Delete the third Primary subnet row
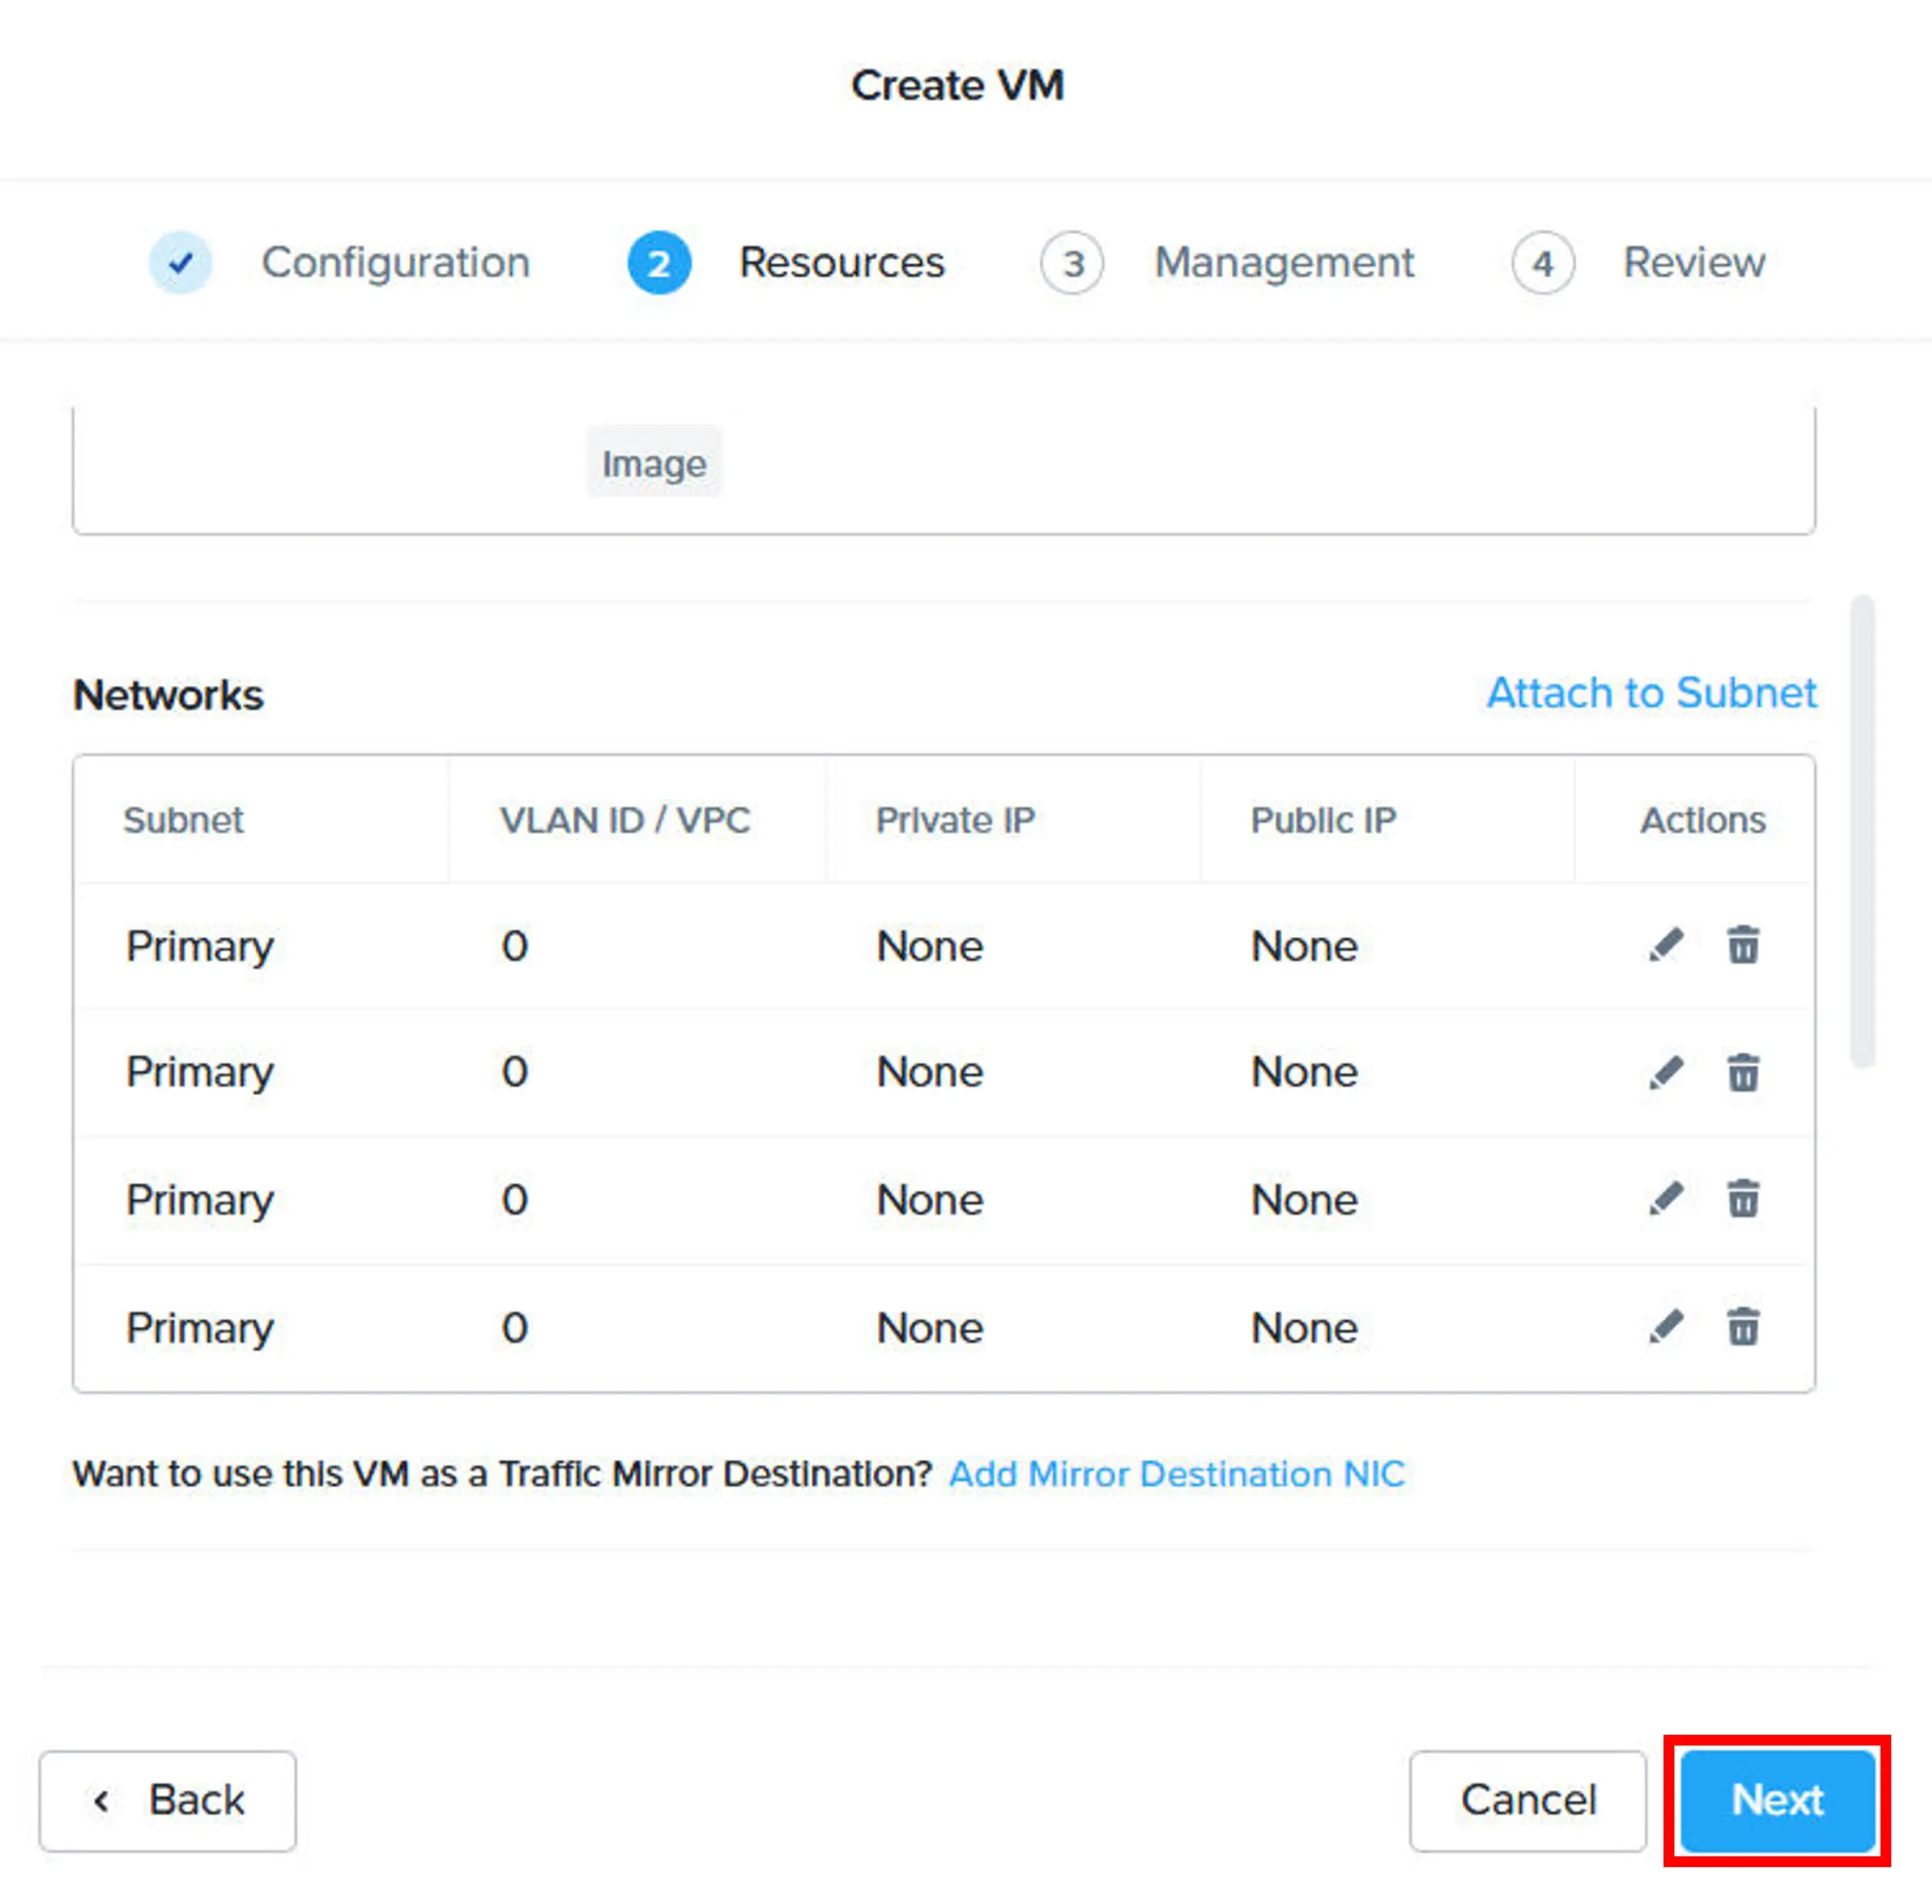The image size is (1932, 1904). coord(1743,1198)
